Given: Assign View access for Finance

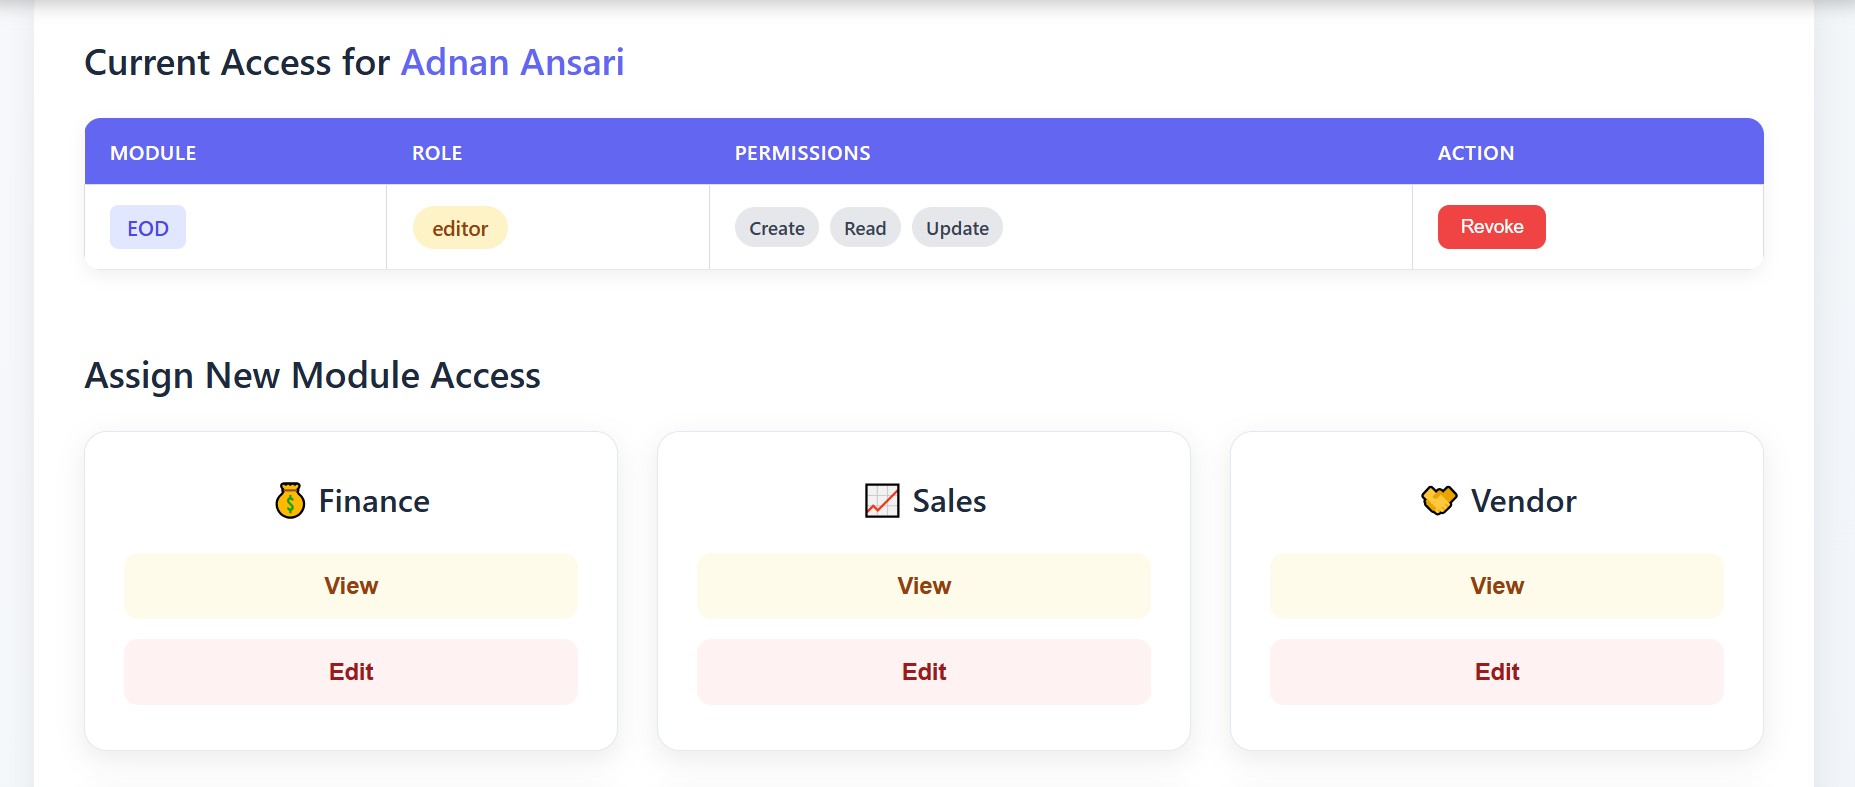Looking at the screenshot, I should coord(351,586).
